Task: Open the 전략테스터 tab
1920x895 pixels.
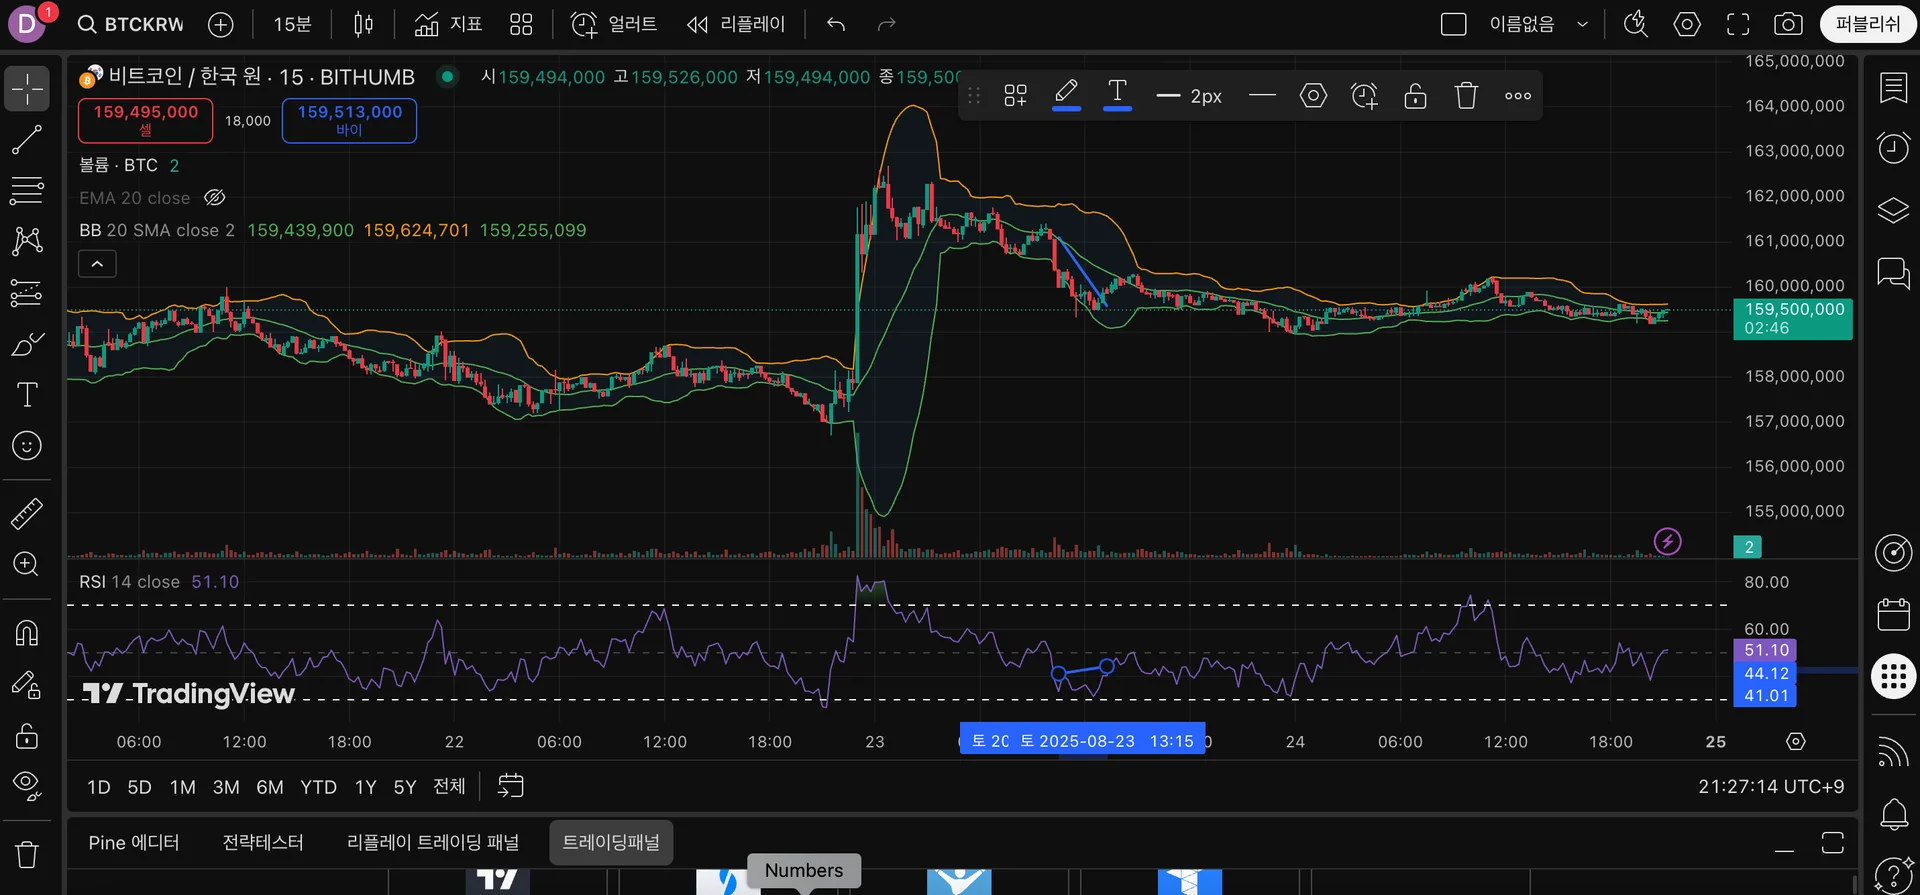Action: coord(263,843)
